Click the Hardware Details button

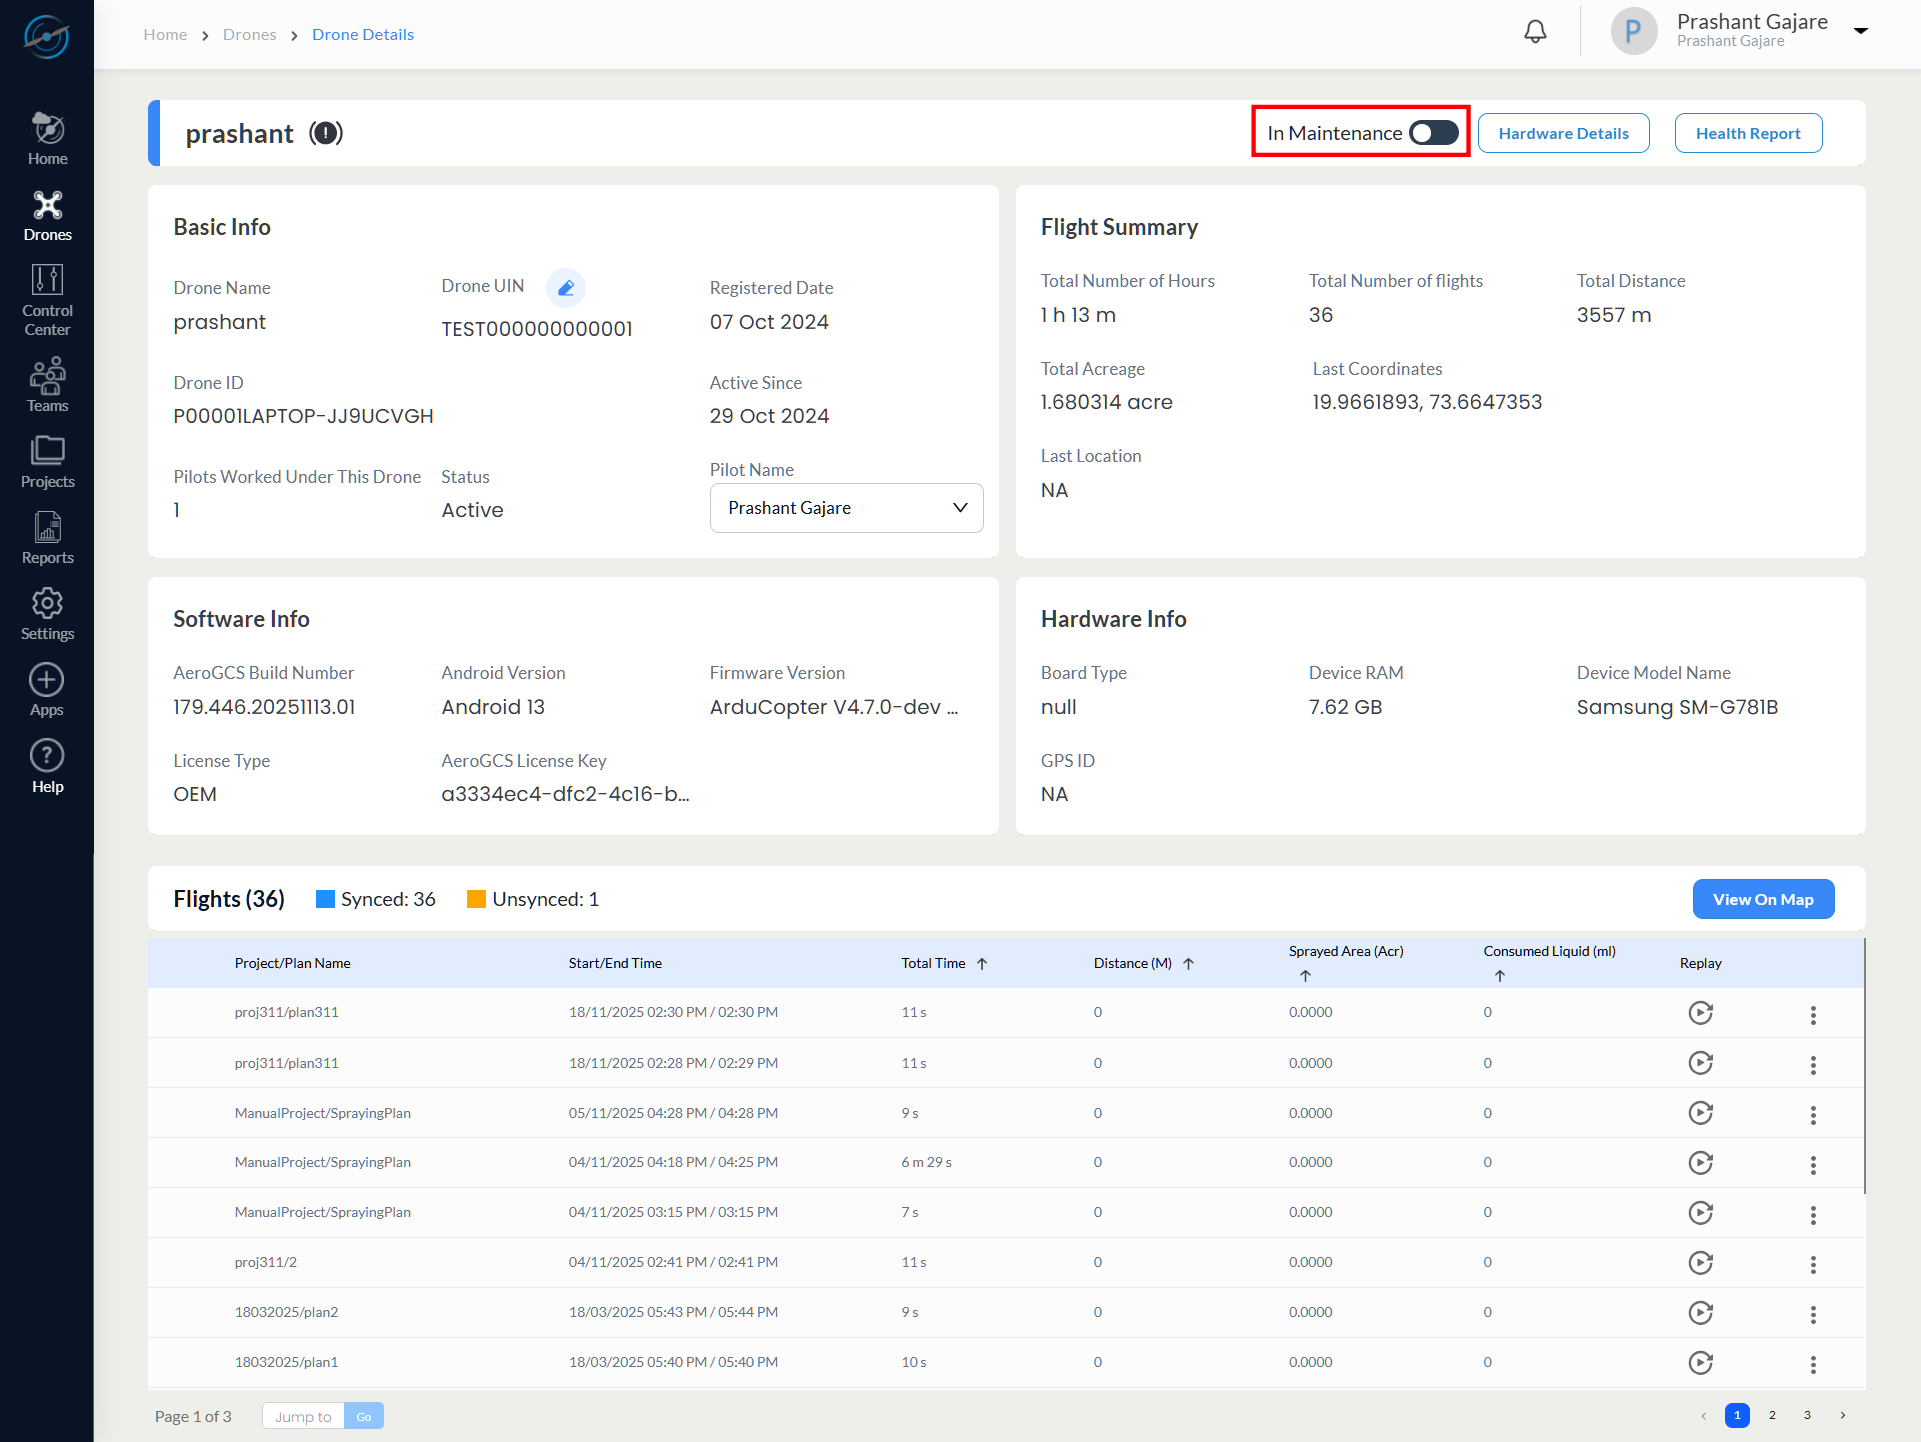click(1563, 133)
